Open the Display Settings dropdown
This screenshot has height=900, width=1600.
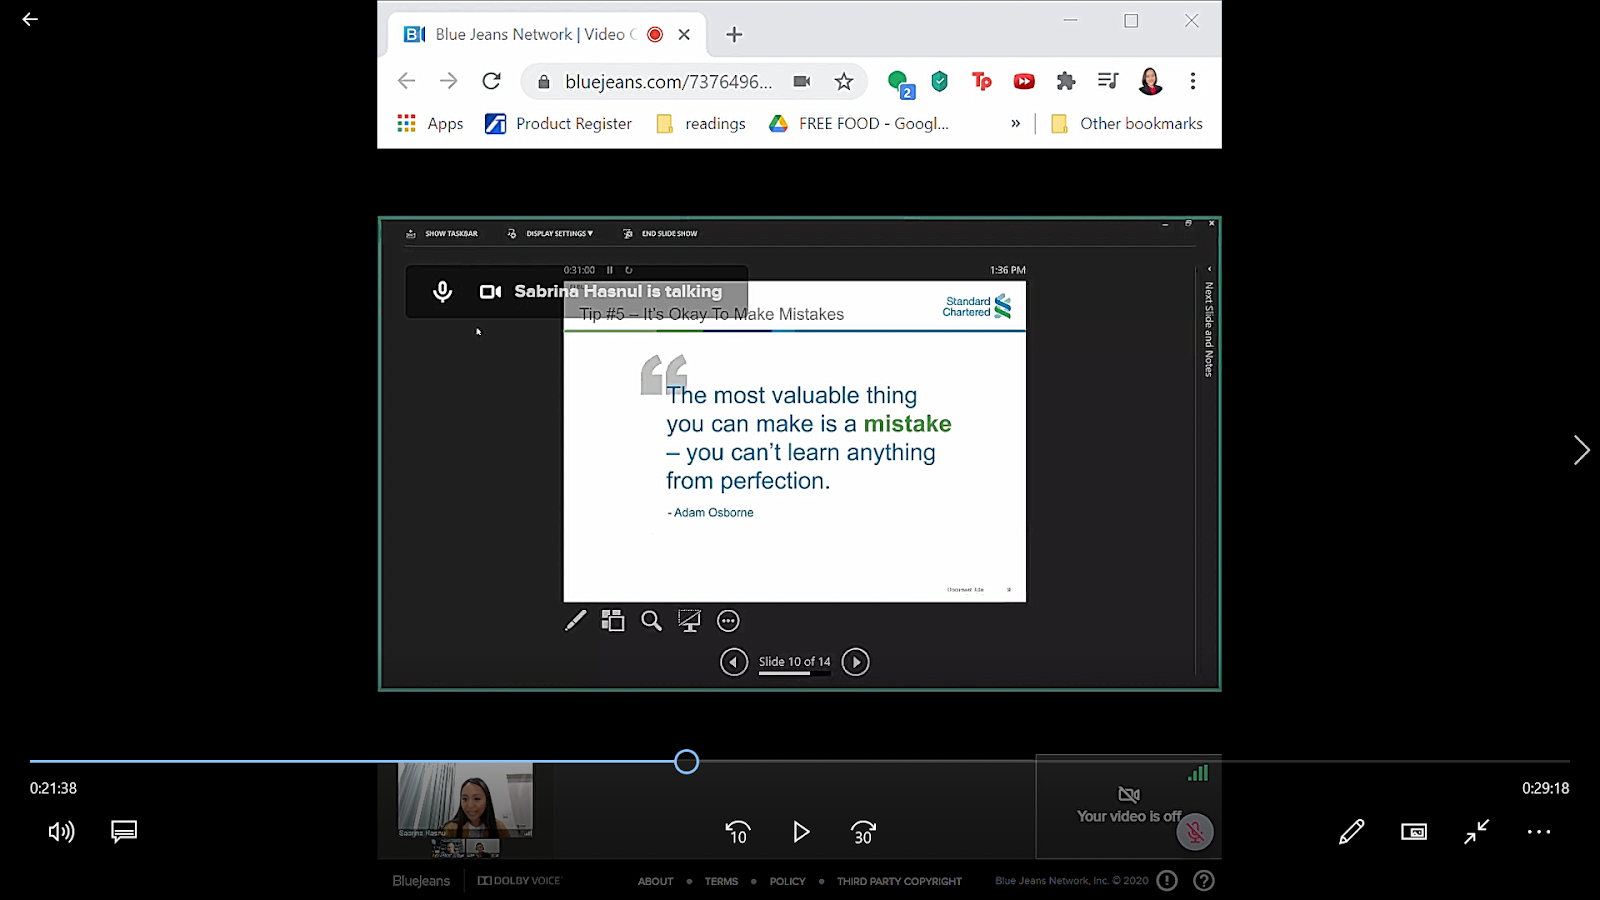(550, 234)
